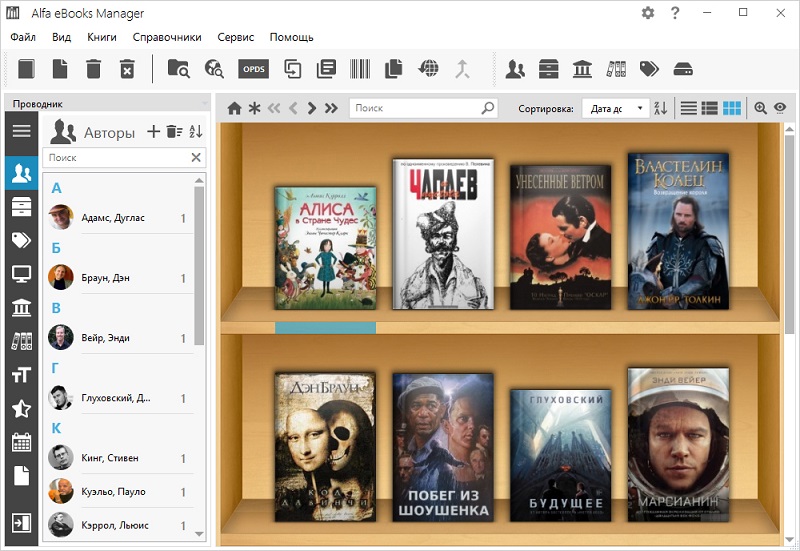
Task: Toggle the eye visibility icon
Action: 780,108
